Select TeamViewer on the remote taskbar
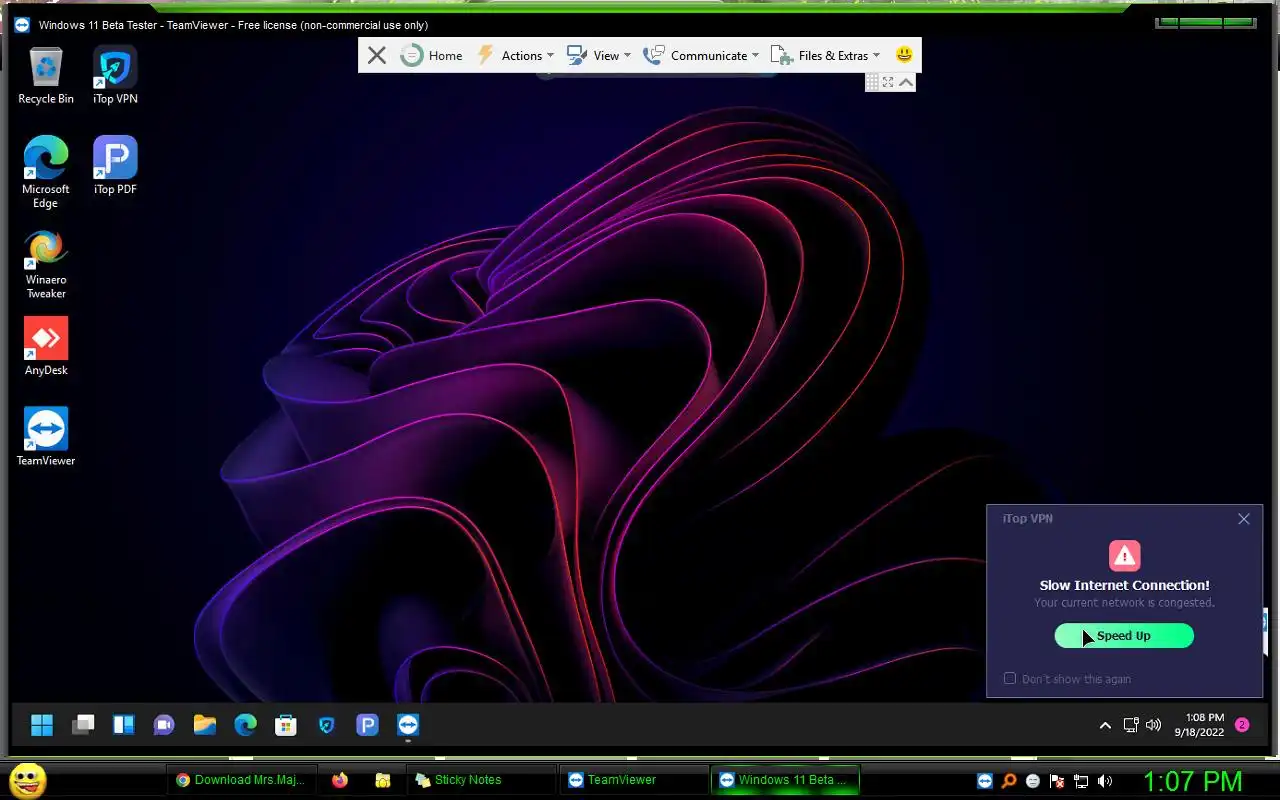This screenshot has height=800, width=1280. point(408,725)
